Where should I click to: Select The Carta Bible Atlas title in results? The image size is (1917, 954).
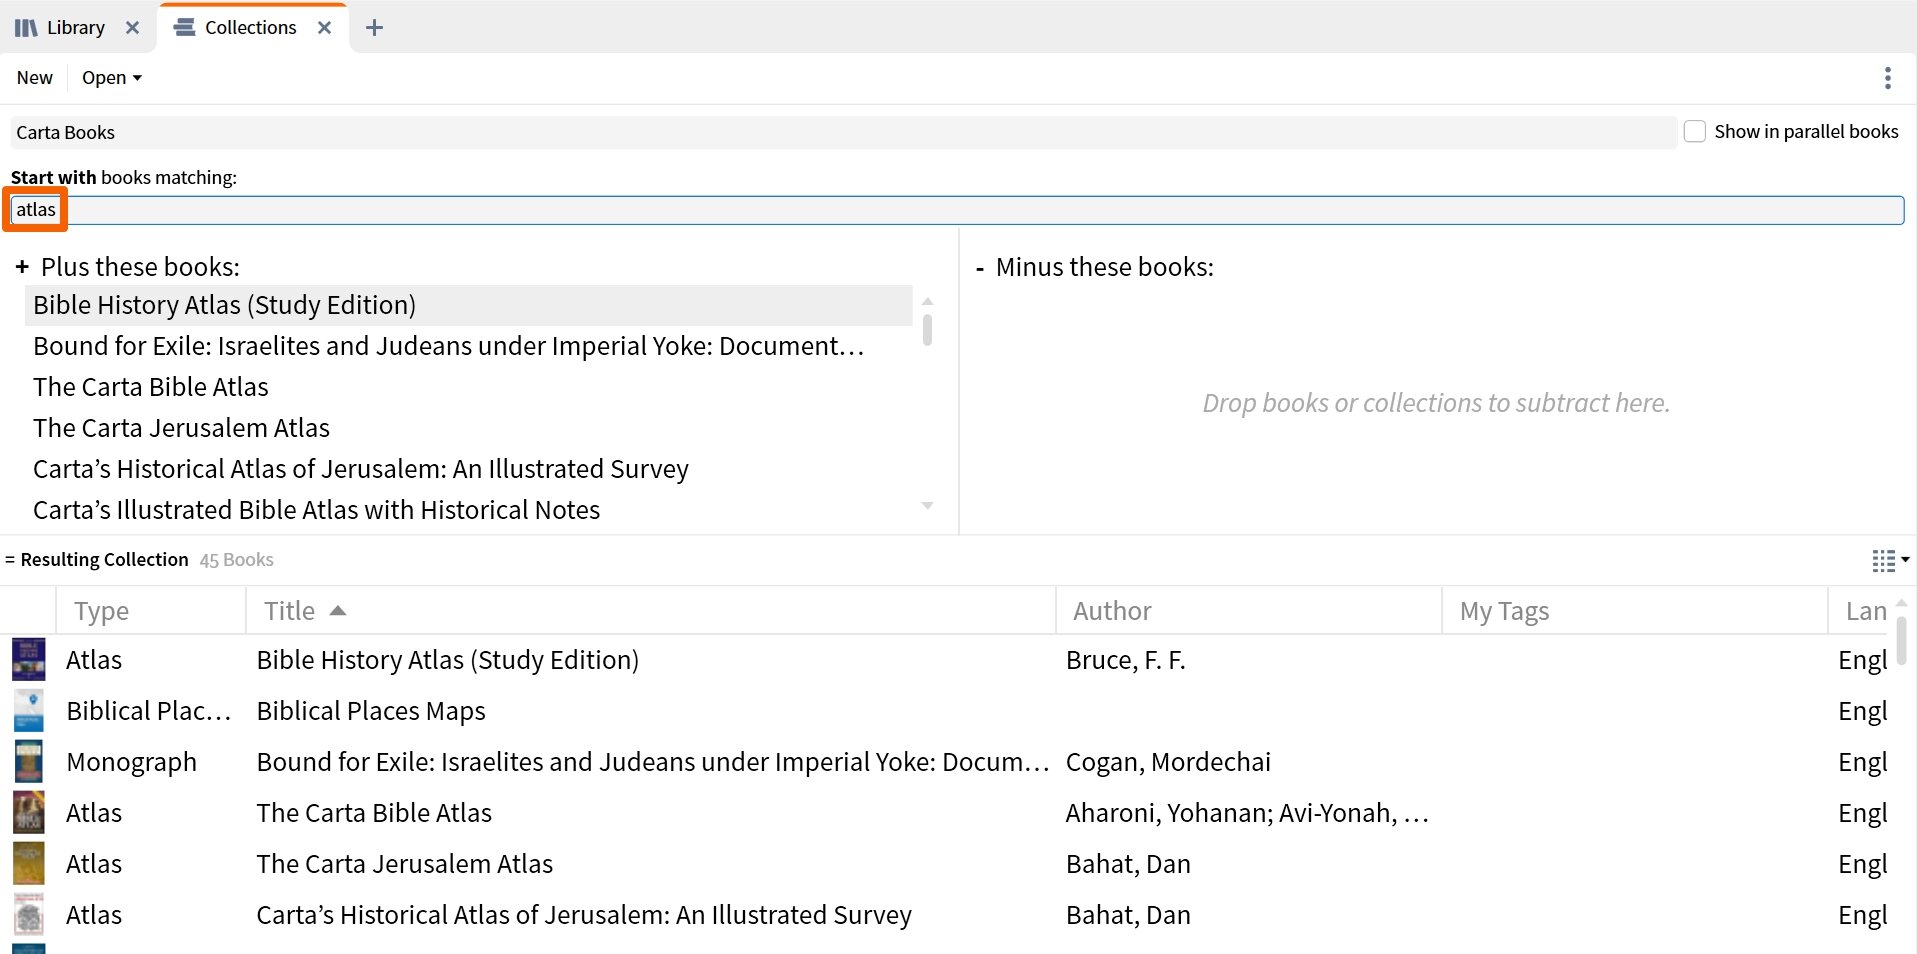click(374, 813)
